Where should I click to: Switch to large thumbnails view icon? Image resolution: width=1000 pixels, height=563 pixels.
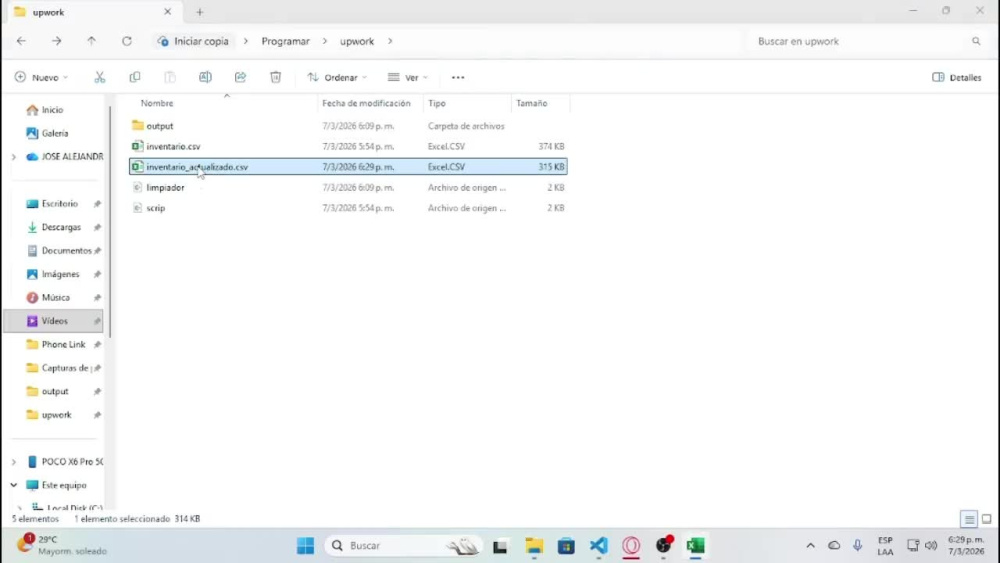pyautogui.click(x=986, y=519)
